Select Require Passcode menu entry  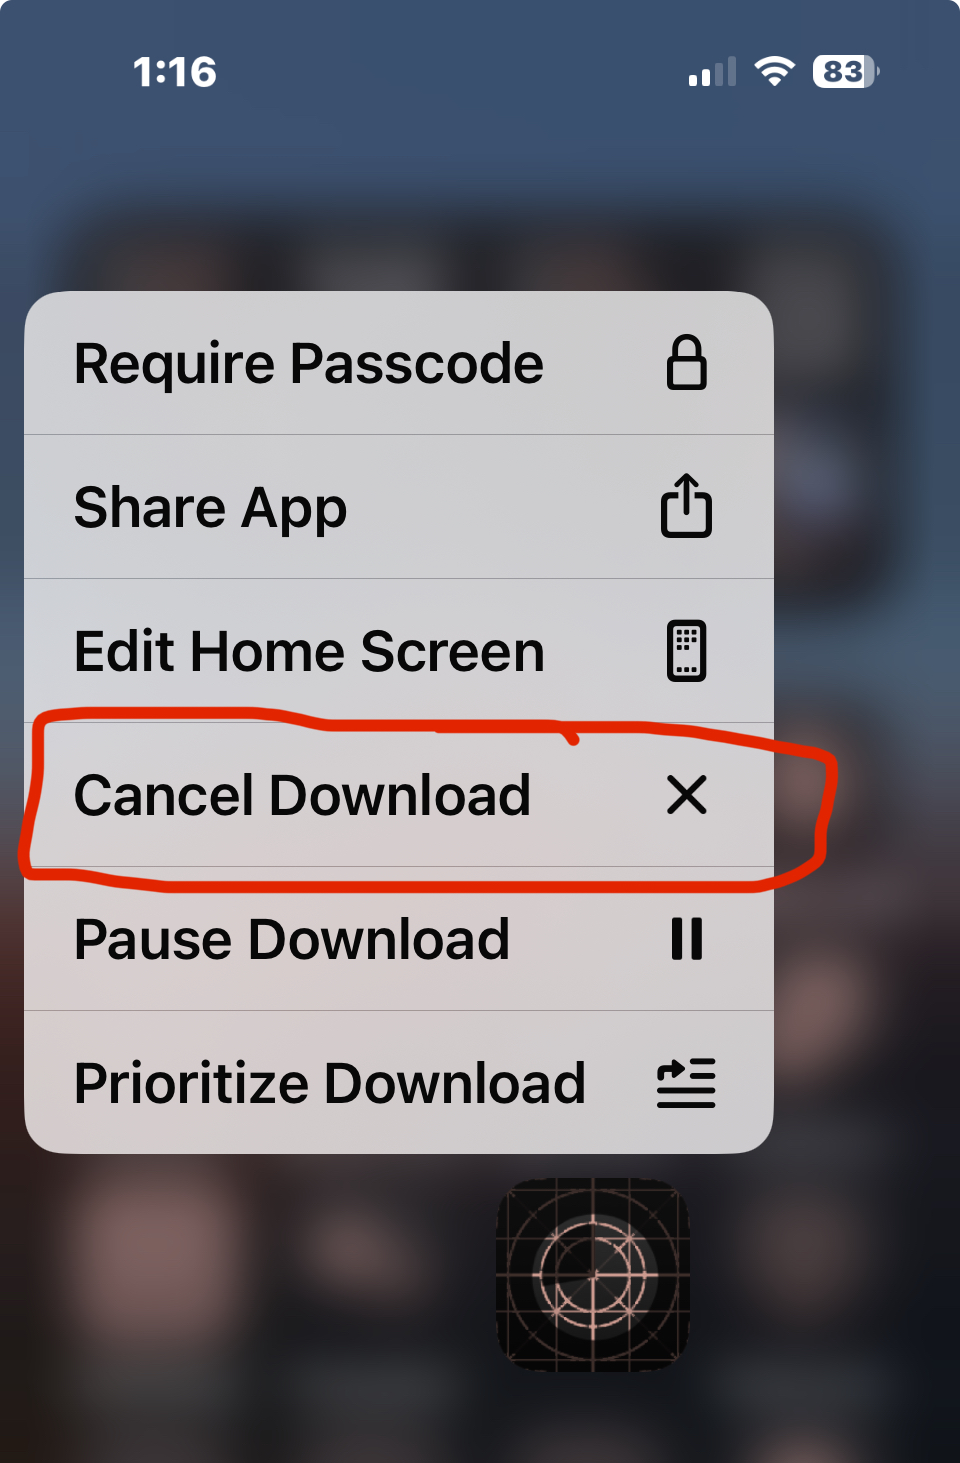(399, 363)
